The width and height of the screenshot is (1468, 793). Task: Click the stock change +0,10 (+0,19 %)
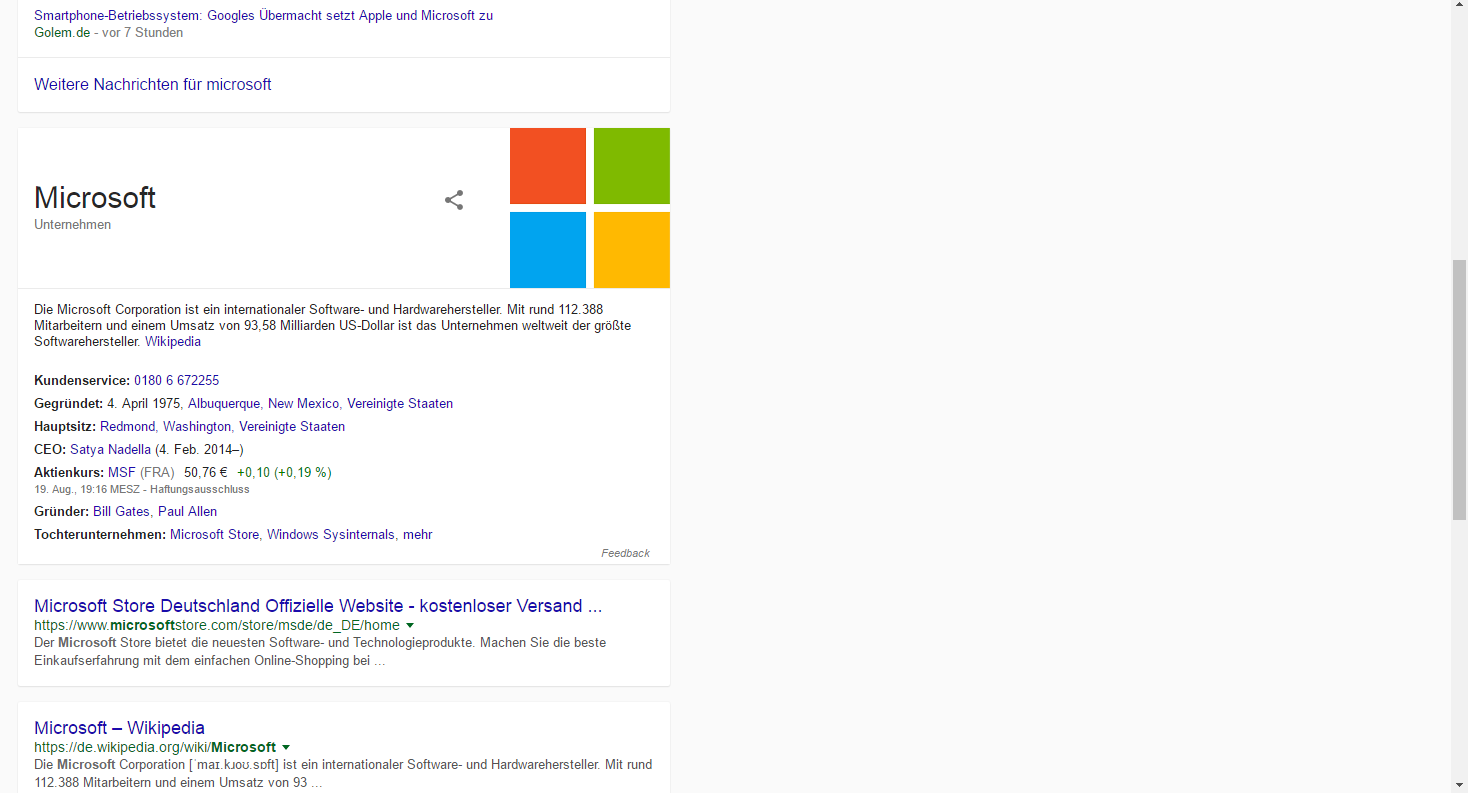click(284, 473)
